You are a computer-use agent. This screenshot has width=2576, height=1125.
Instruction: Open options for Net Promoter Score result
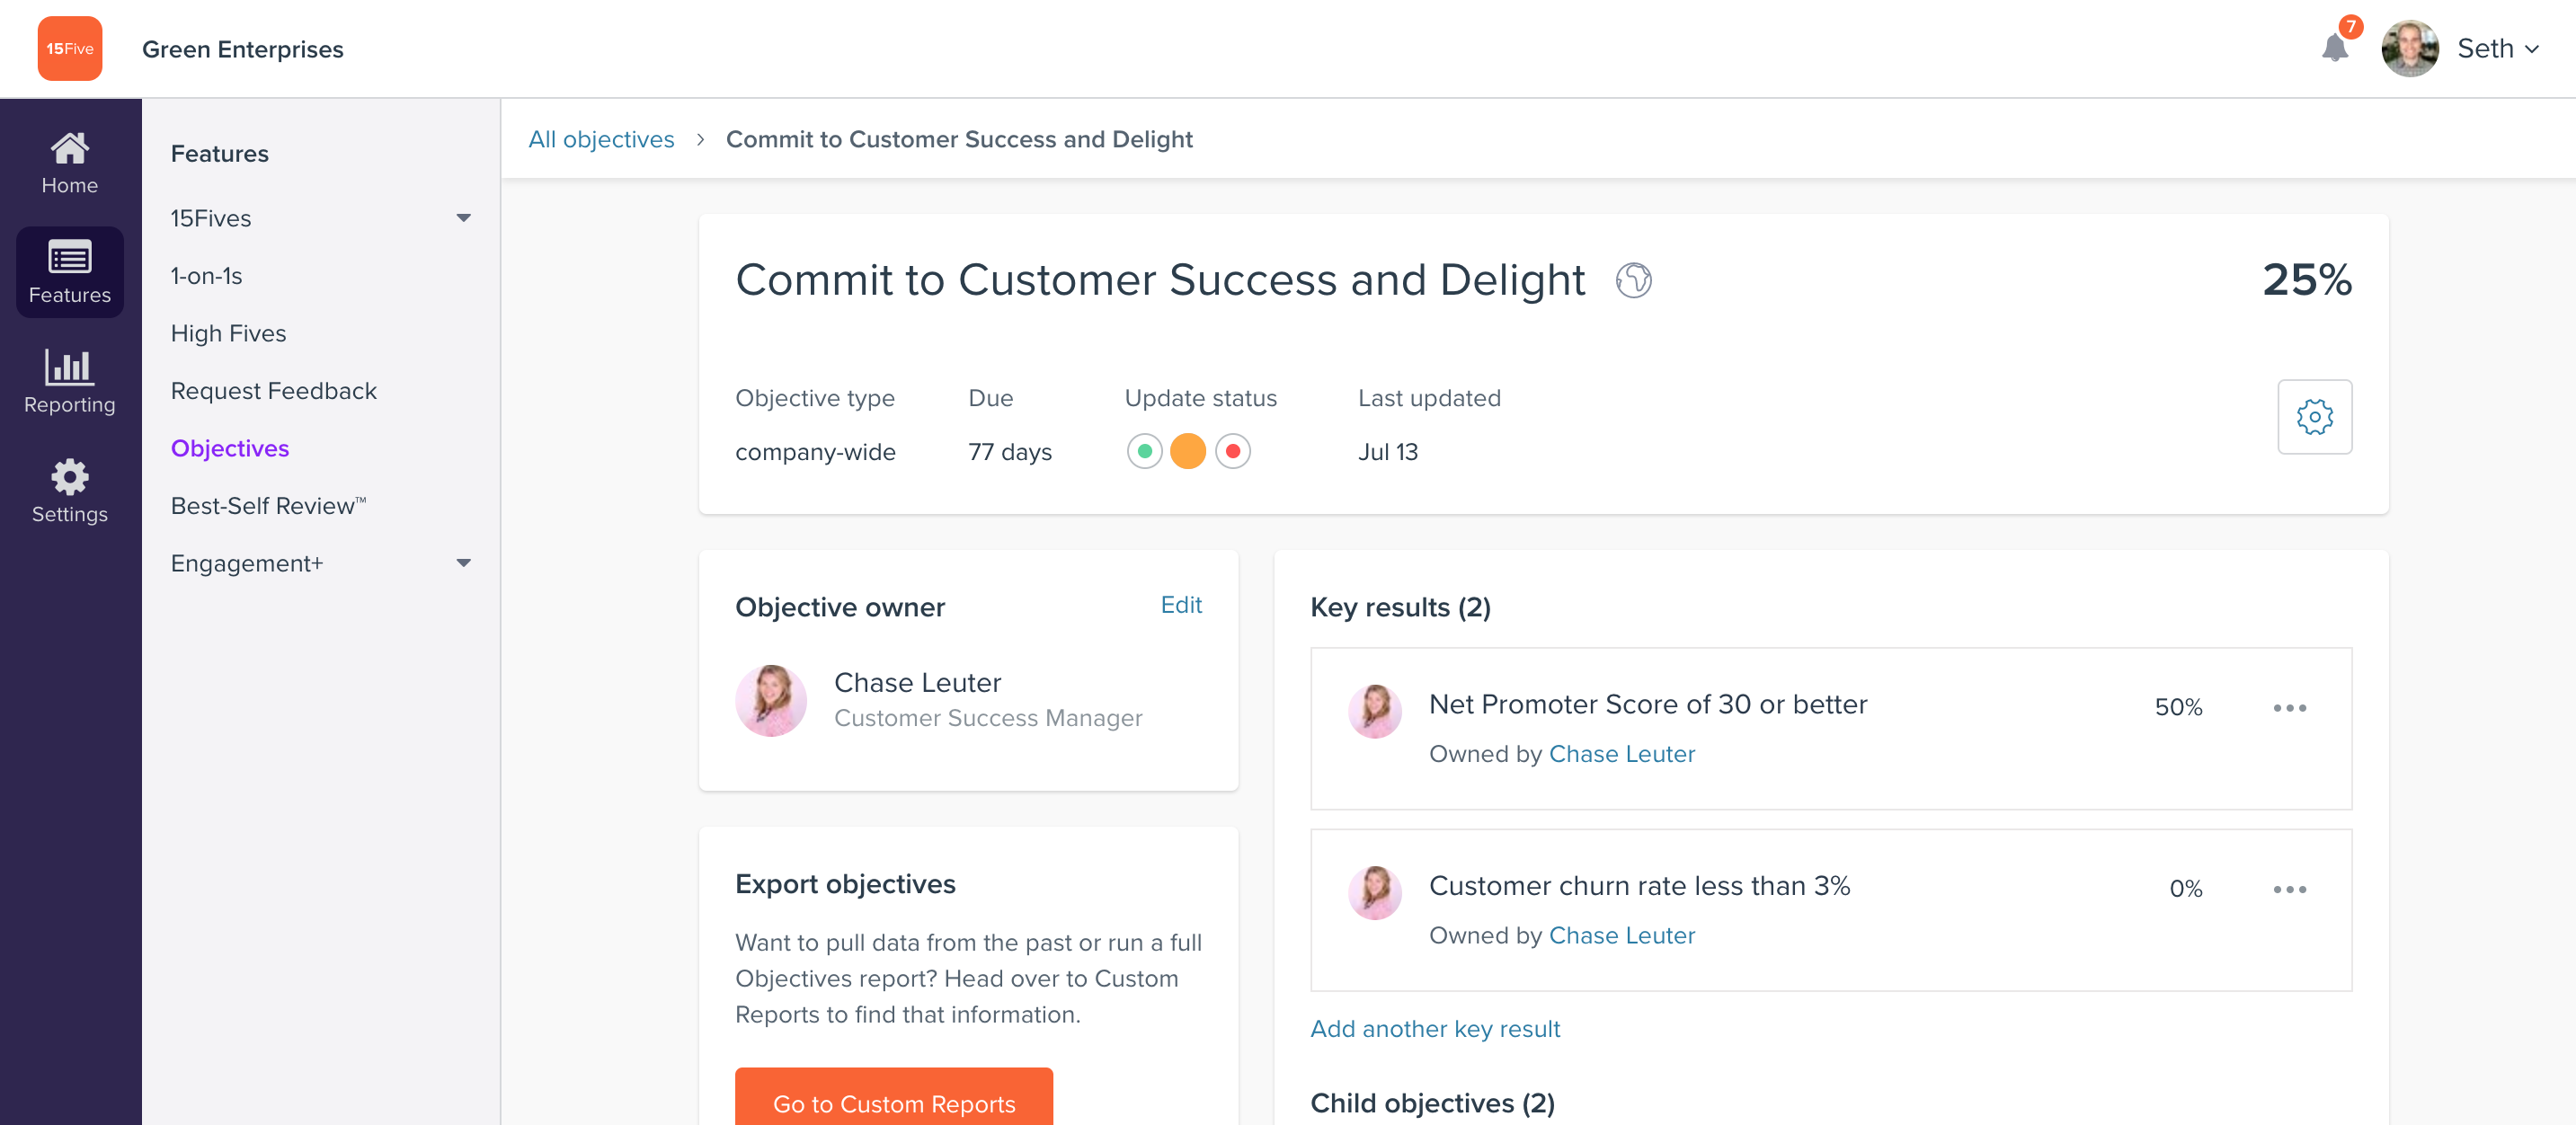[x=2289, y=707]
